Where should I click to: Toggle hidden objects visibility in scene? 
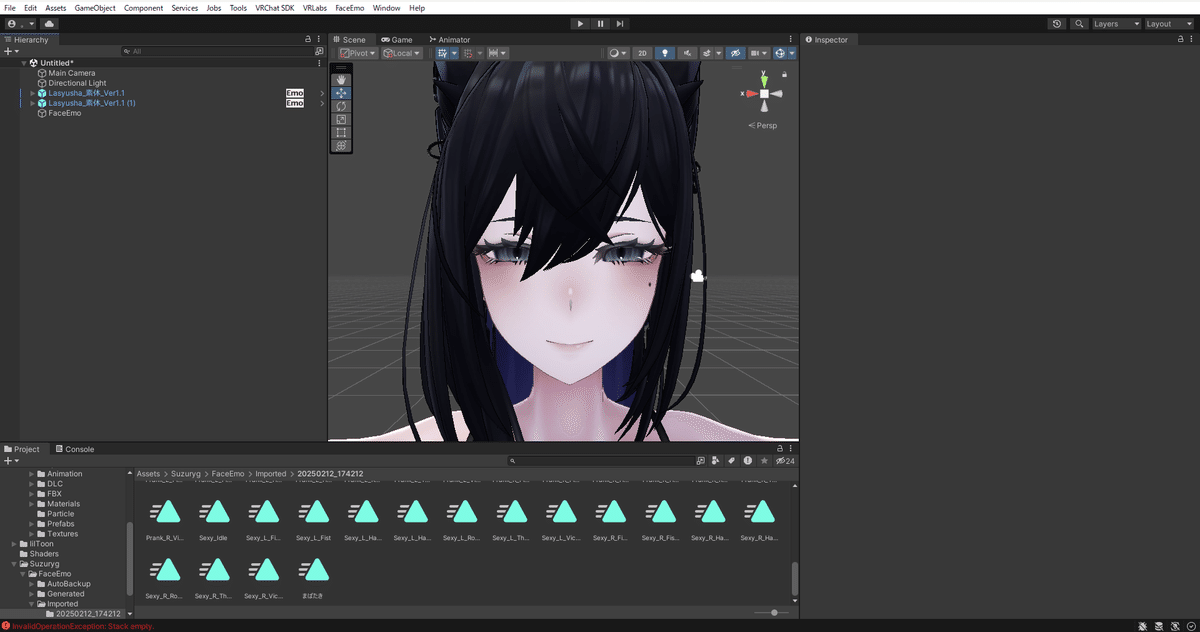(736, 53)
